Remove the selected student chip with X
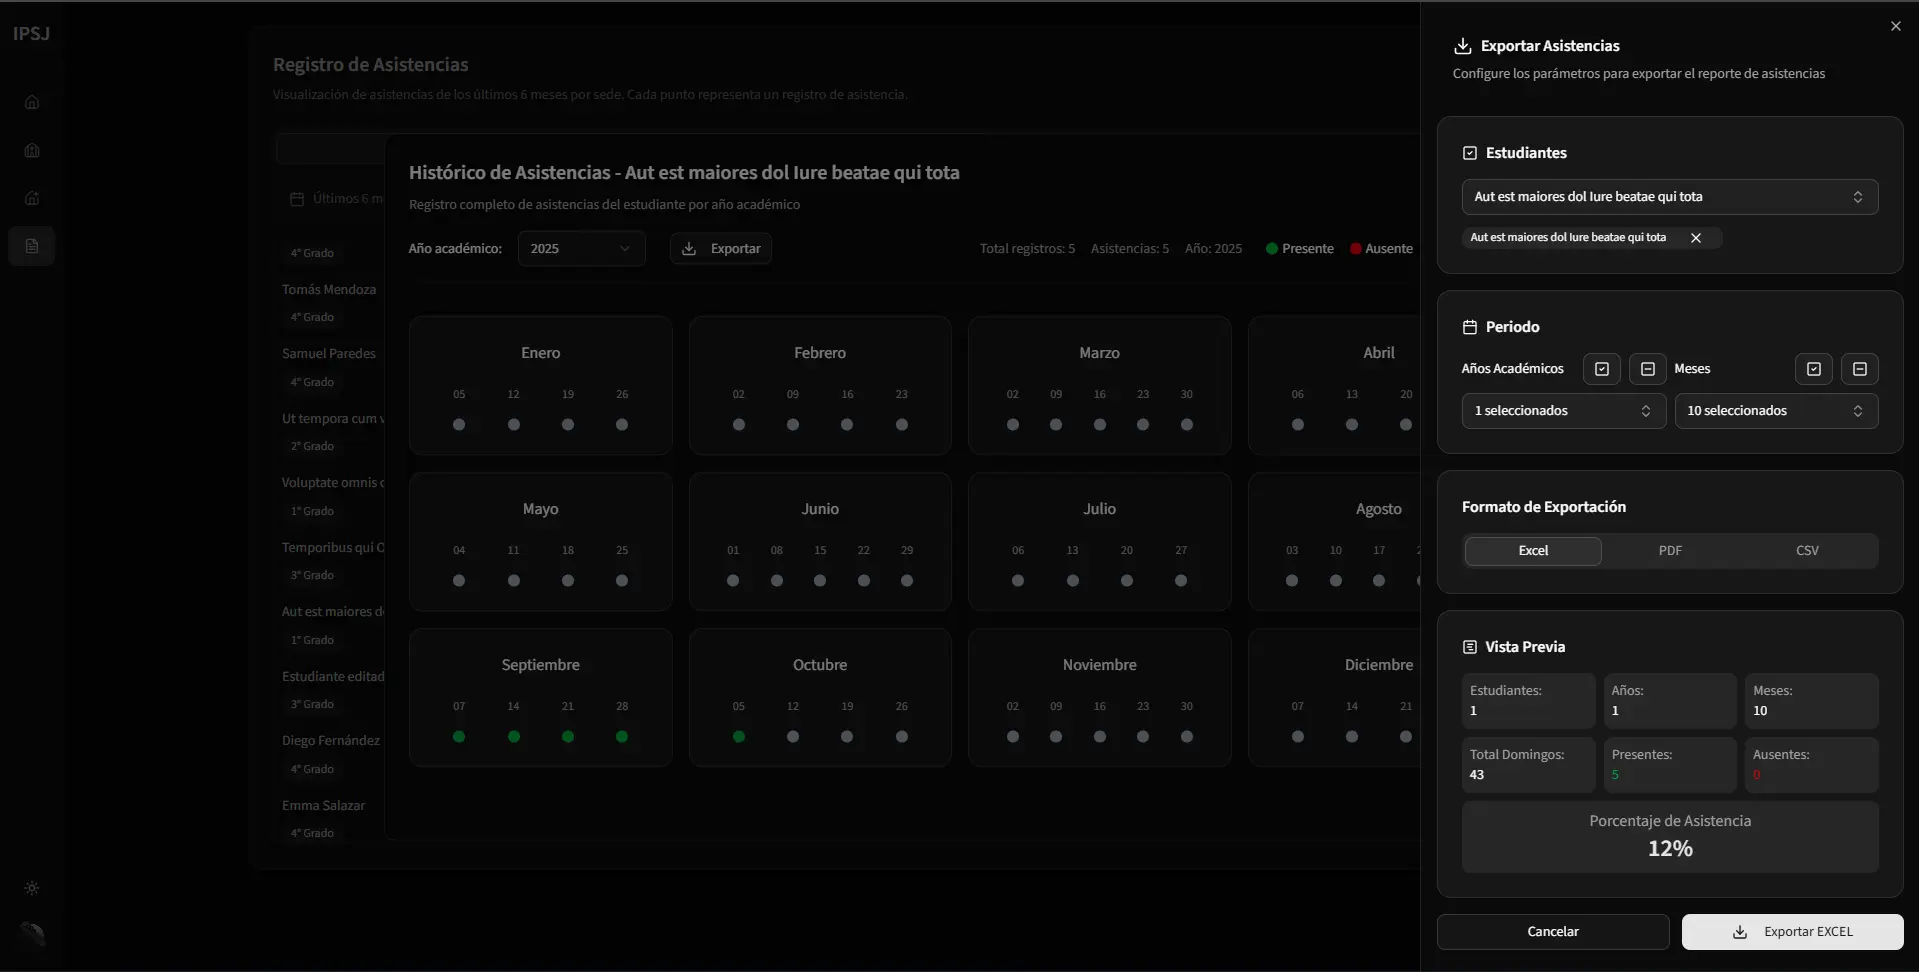 tap(1695, 238)
